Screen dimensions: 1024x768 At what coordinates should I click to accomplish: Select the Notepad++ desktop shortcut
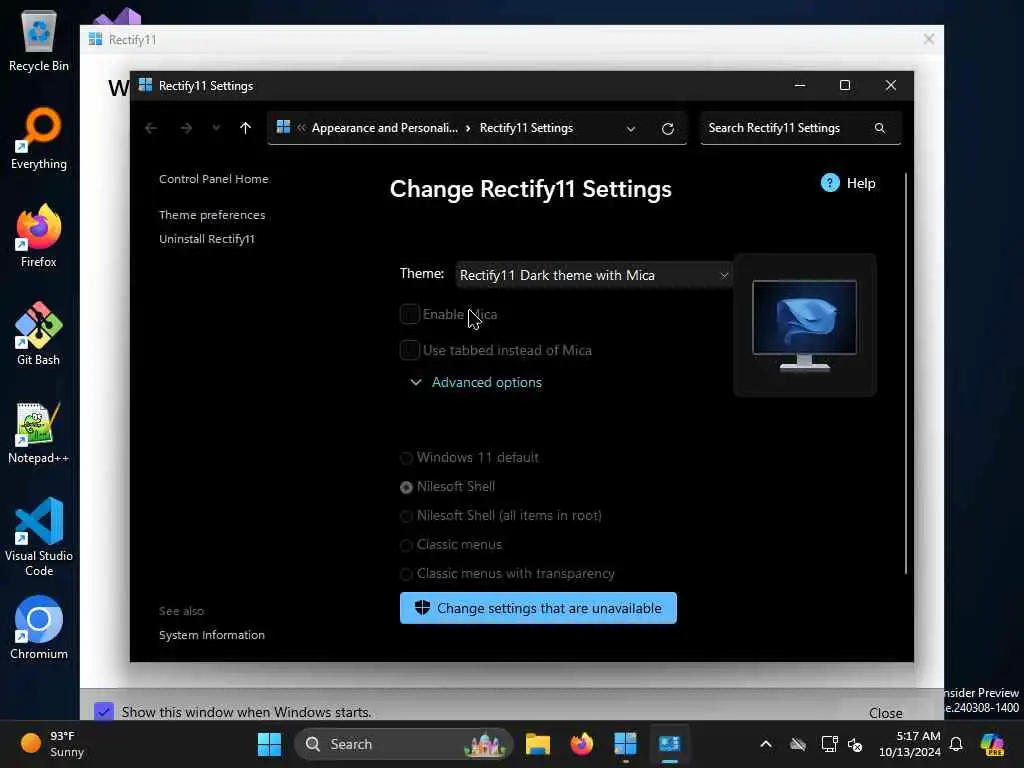click(x=39, y=432)
